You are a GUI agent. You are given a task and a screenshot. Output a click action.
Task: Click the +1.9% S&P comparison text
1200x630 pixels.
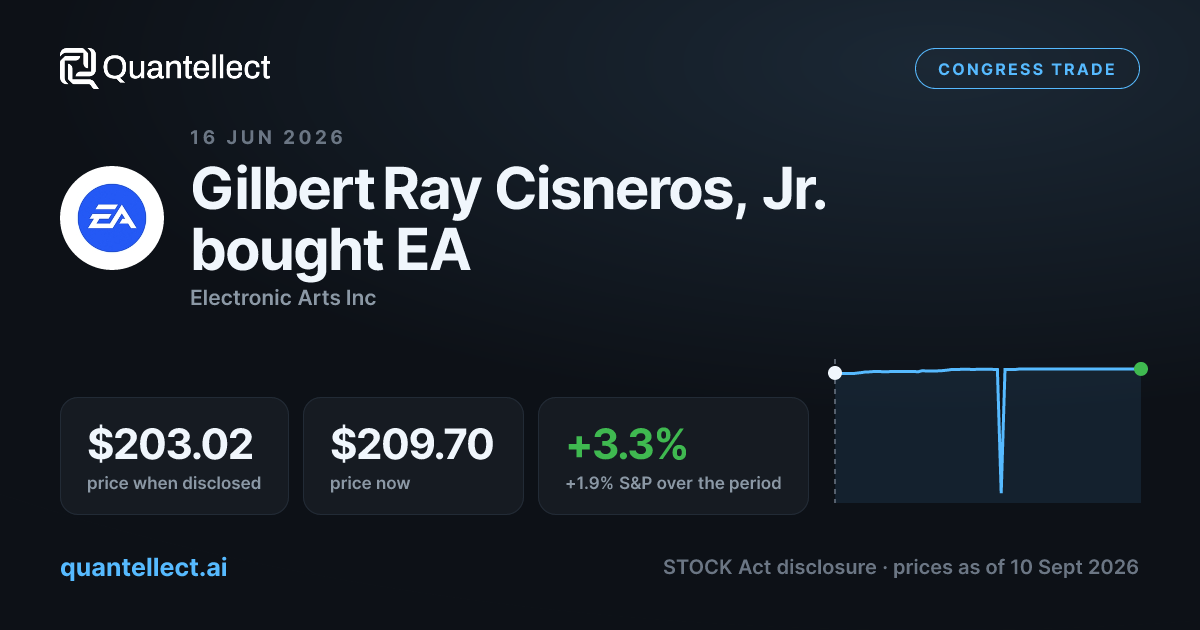pos(673,483)
